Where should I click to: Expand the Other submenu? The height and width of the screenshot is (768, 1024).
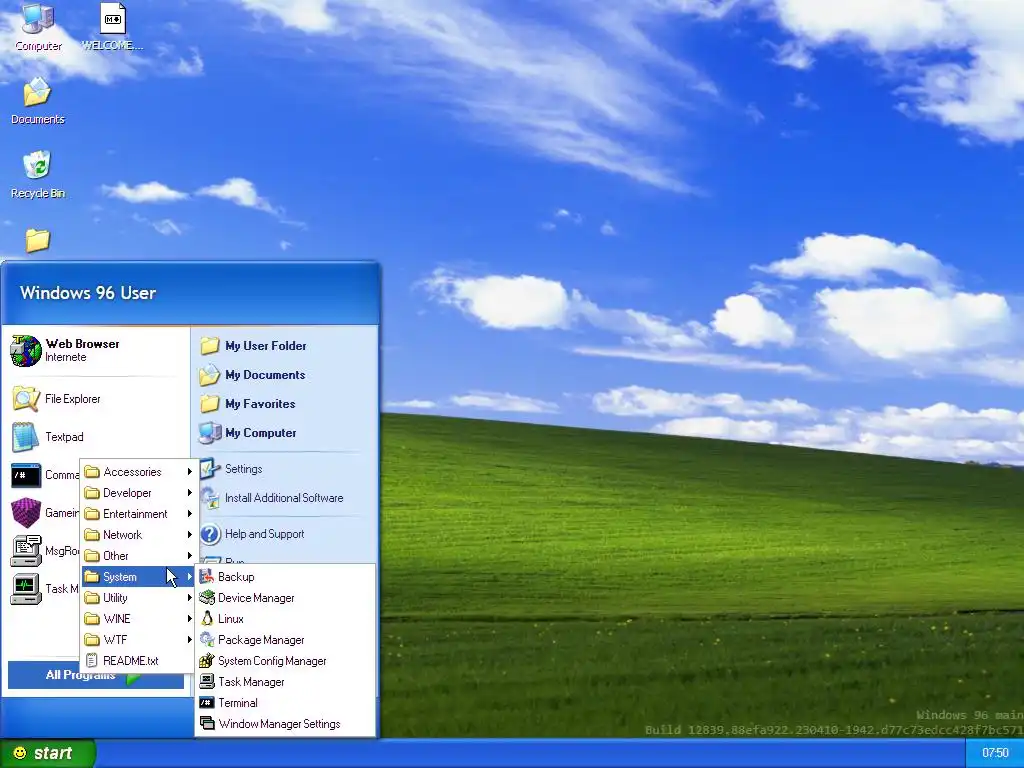click(x=138, y=556)
